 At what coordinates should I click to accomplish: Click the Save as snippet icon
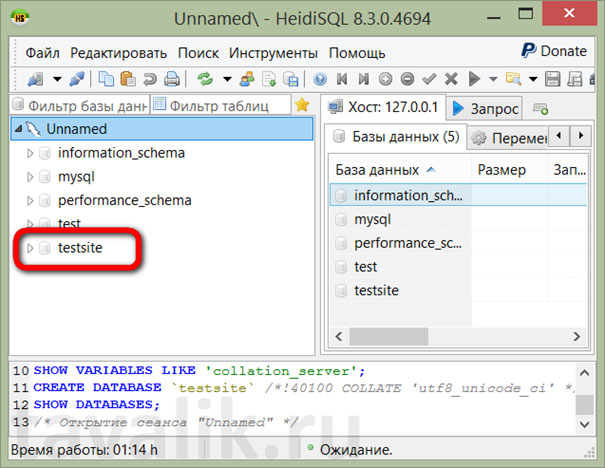coord(575,79)
